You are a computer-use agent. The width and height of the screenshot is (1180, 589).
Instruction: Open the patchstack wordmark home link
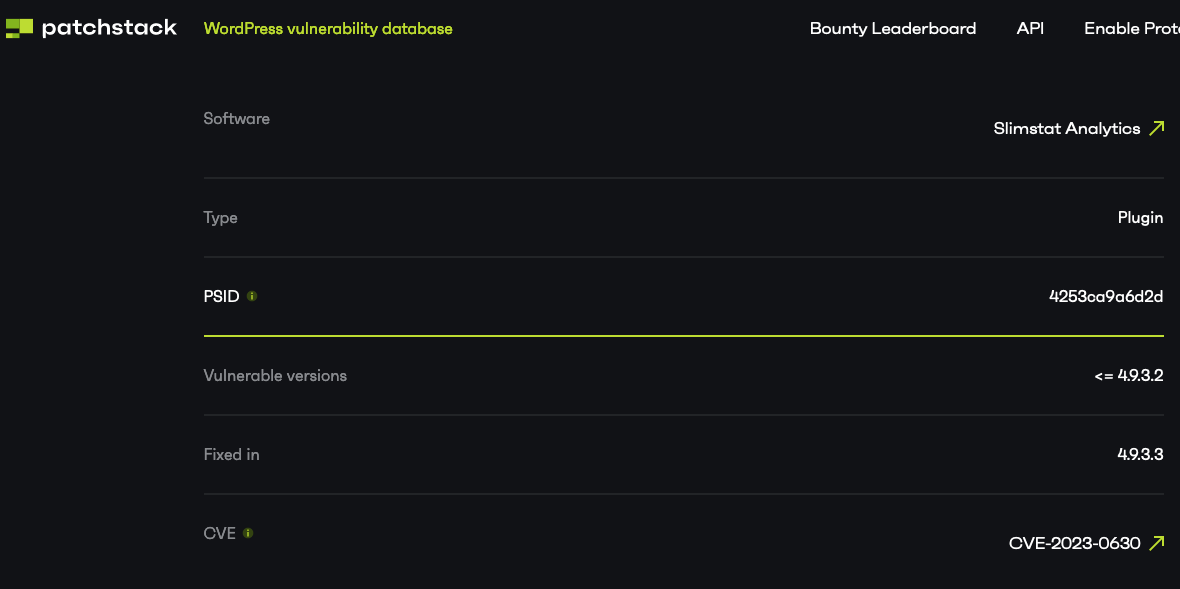click(x=109, y=29)
